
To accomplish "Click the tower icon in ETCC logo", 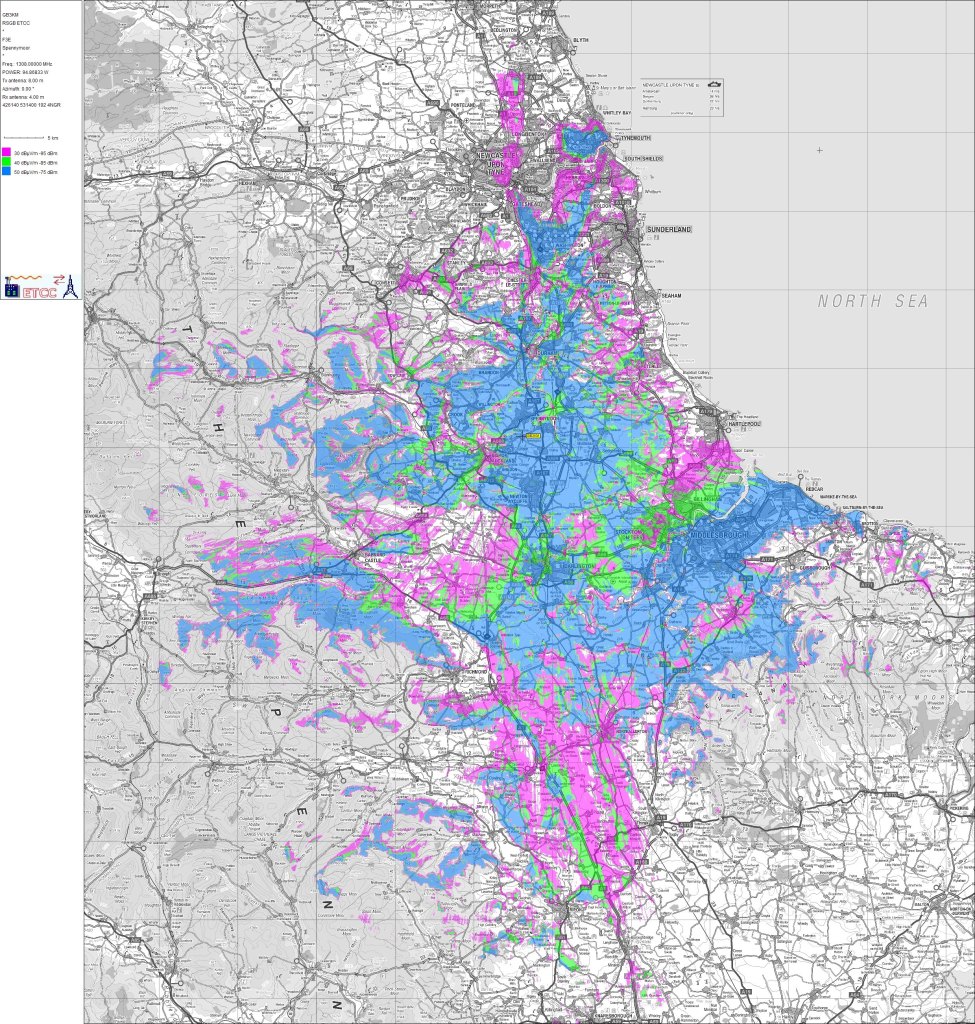I will click(x=69, y=287).
